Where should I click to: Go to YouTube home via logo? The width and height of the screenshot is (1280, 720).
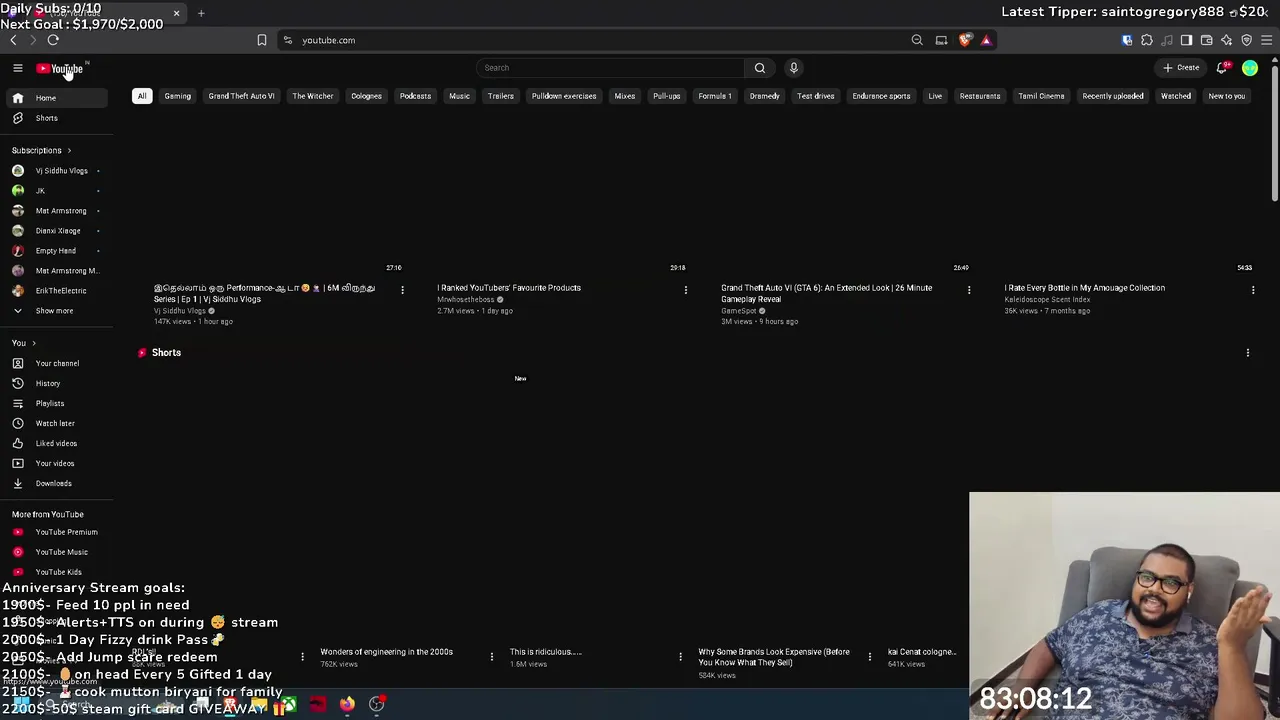point(61,68)
